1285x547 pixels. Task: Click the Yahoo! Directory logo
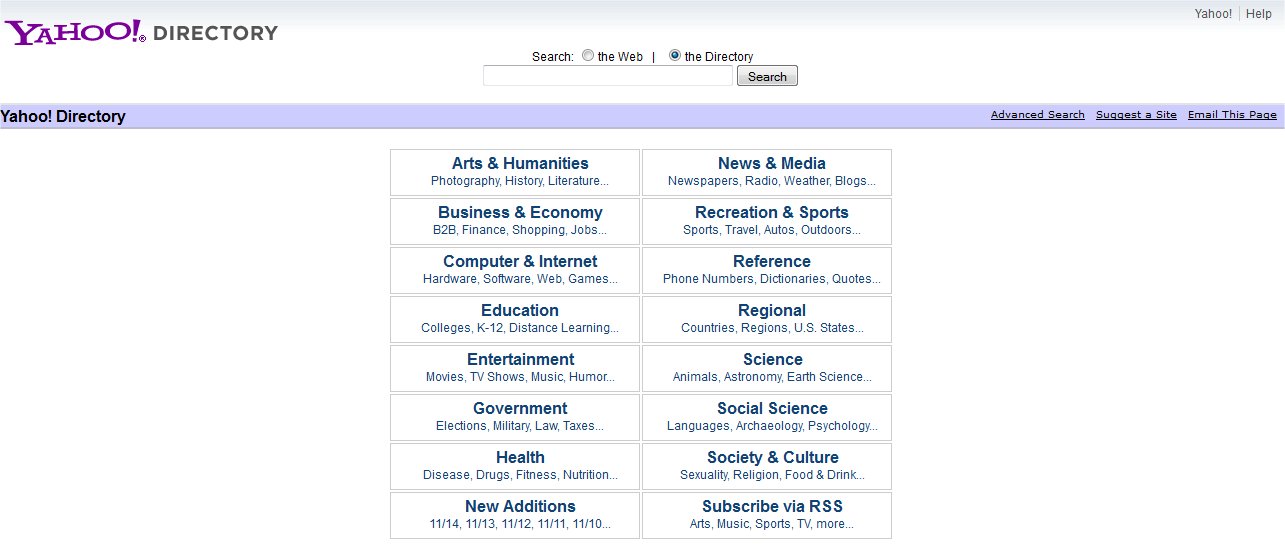coord(141,32)
